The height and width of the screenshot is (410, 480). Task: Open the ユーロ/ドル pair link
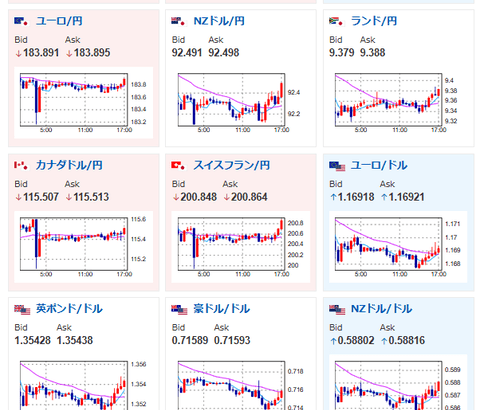(x=379, y=165)
